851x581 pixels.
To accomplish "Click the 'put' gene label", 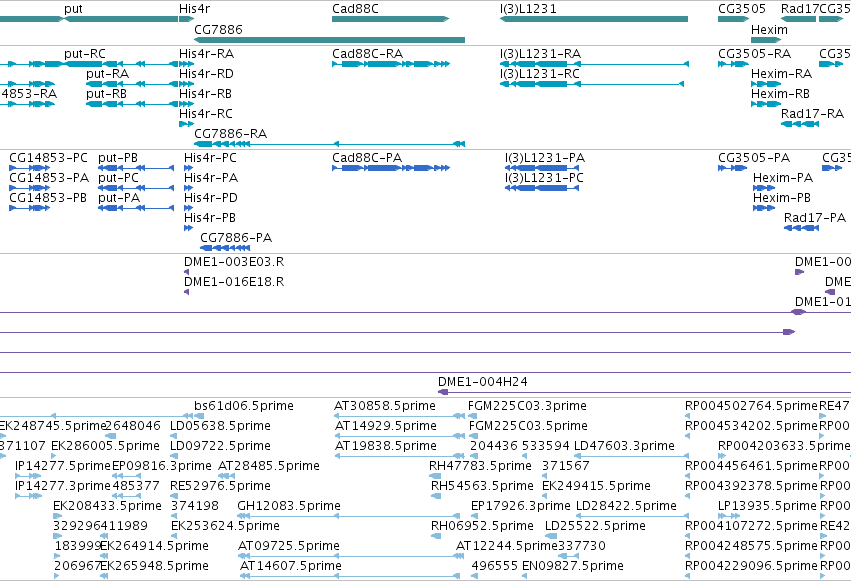I will pos(73,9).
